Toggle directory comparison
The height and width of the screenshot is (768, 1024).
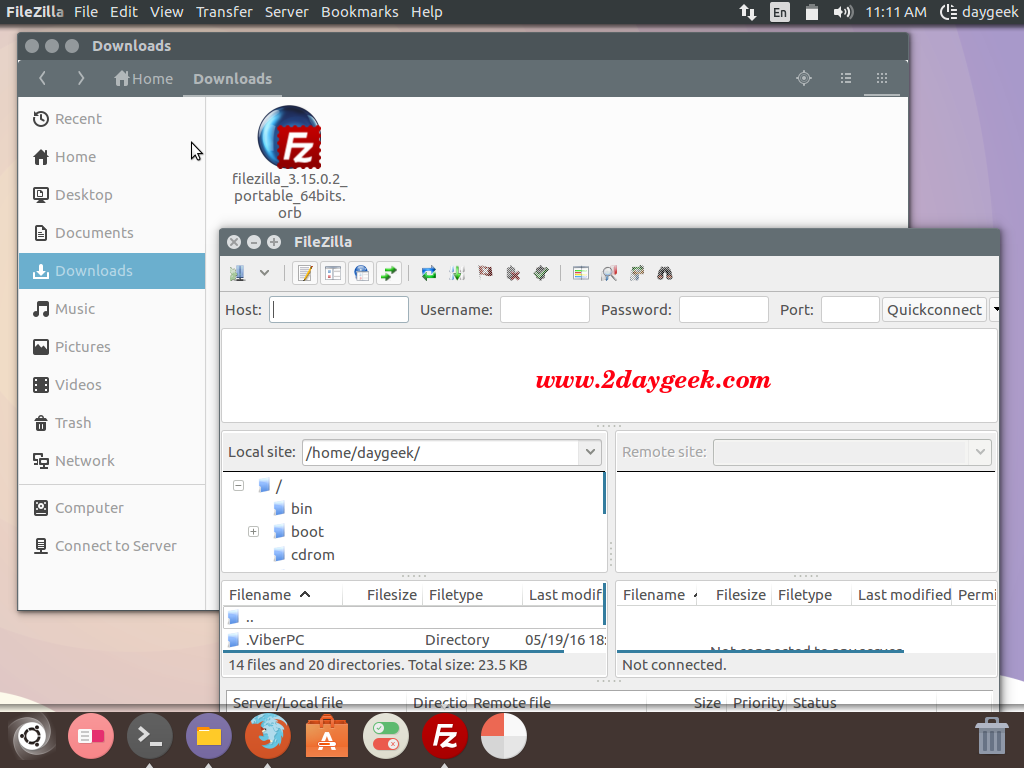pos(609,274)
